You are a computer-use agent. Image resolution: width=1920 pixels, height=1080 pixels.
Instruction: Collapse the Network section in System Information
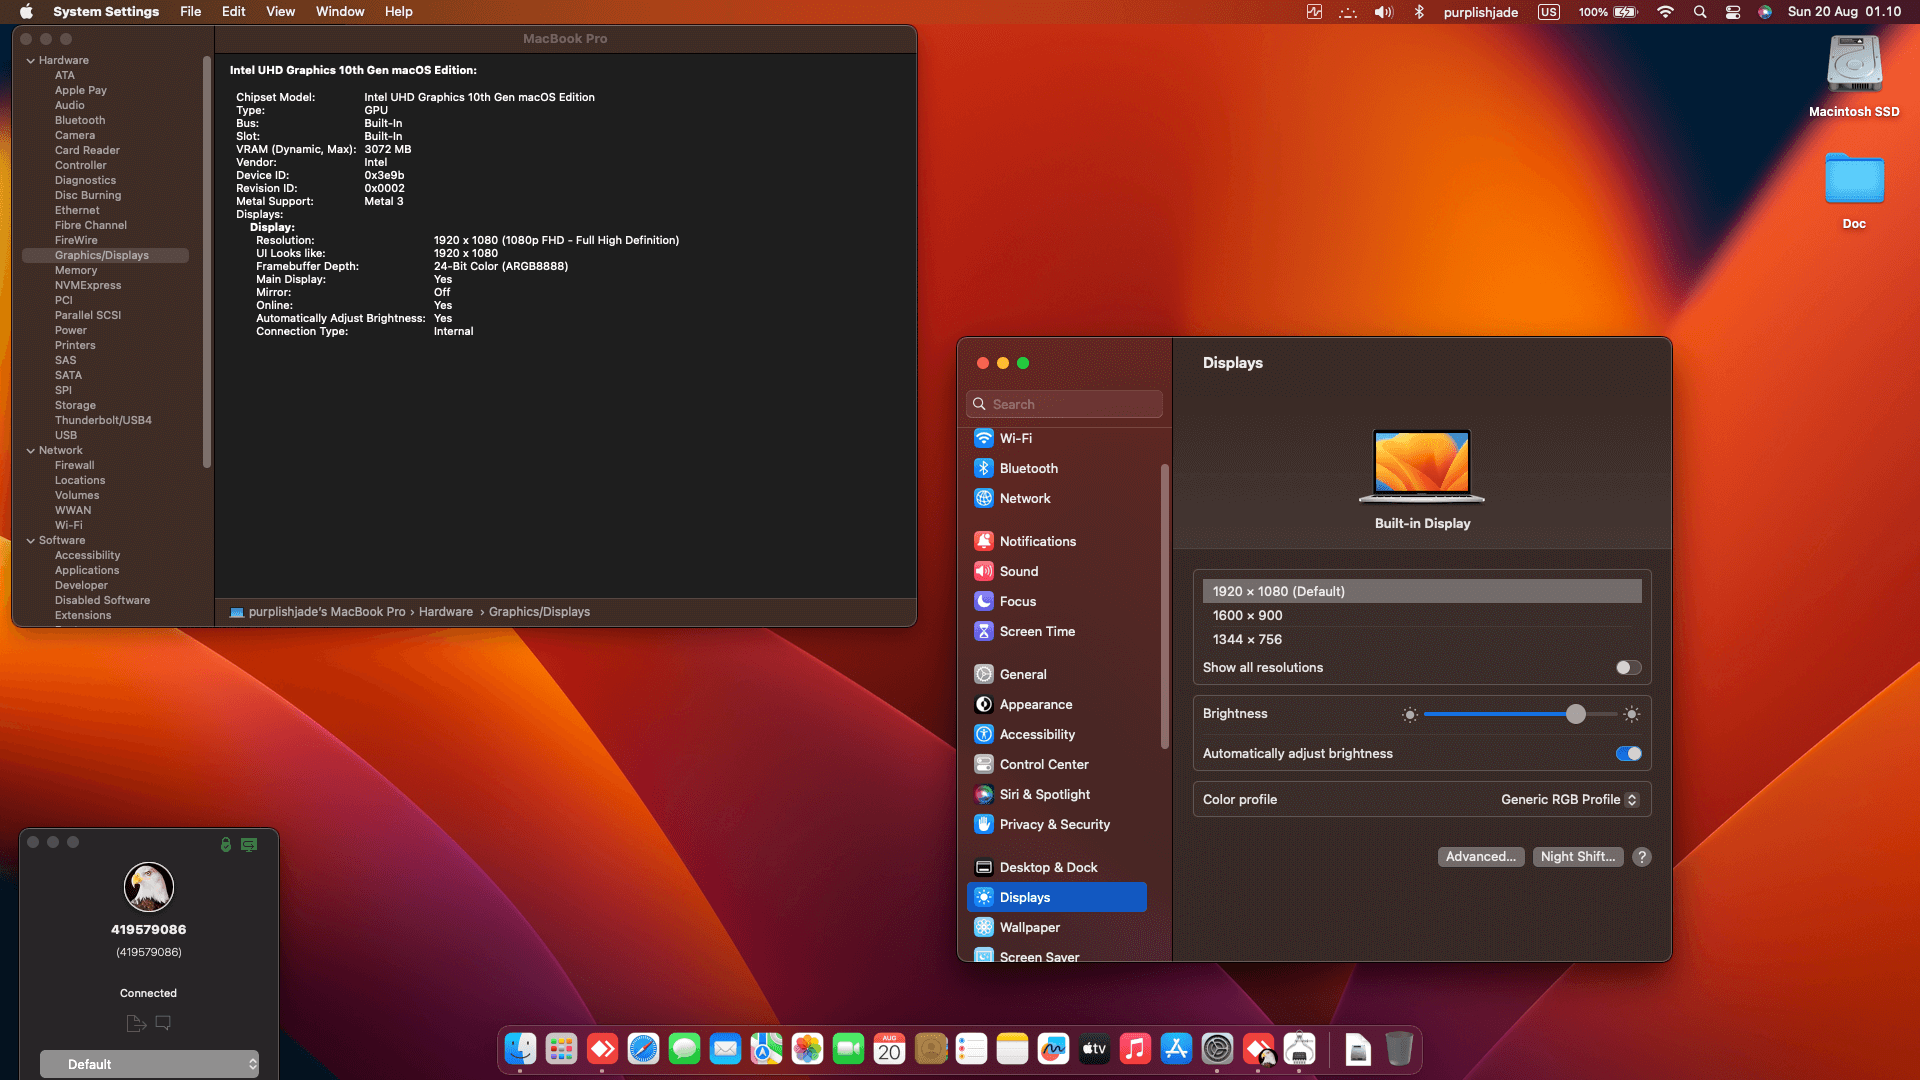click(x=31, y=450)
